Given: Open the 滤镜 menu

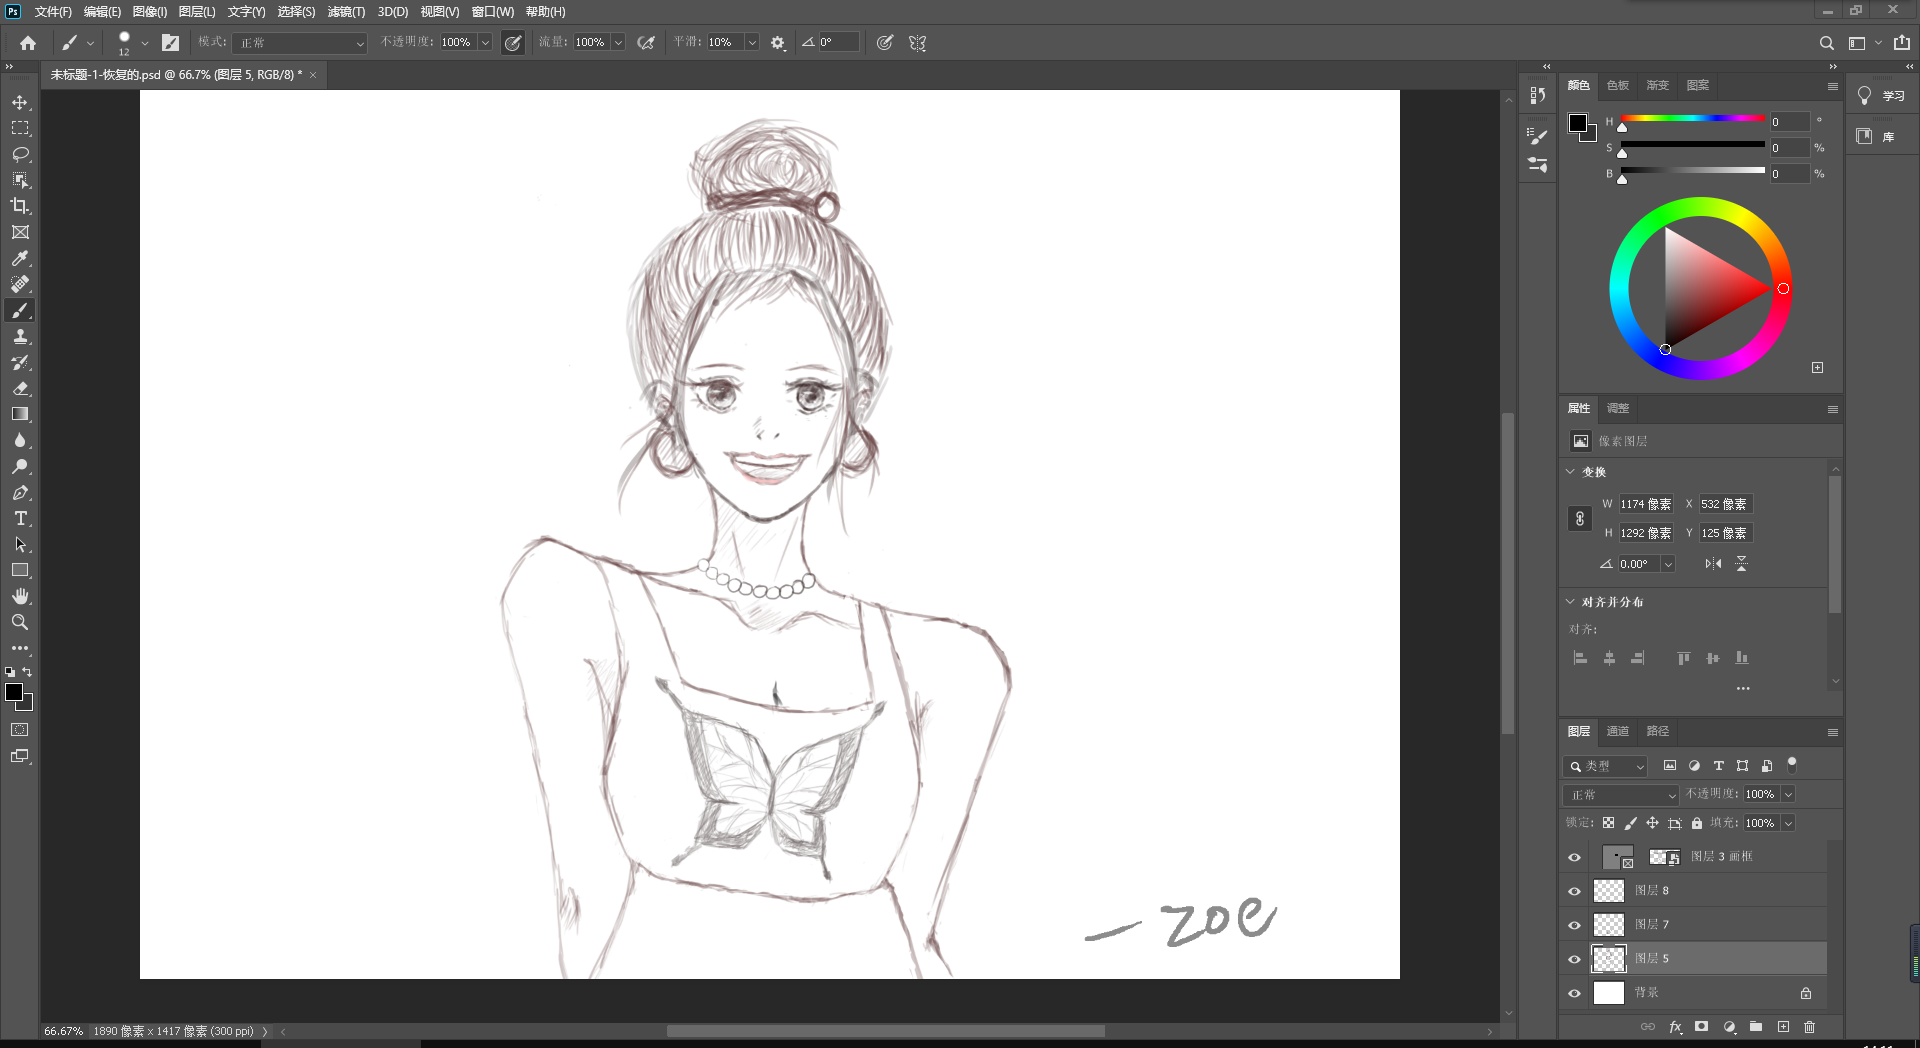Looking at the screenshot, I should (345, 12).
